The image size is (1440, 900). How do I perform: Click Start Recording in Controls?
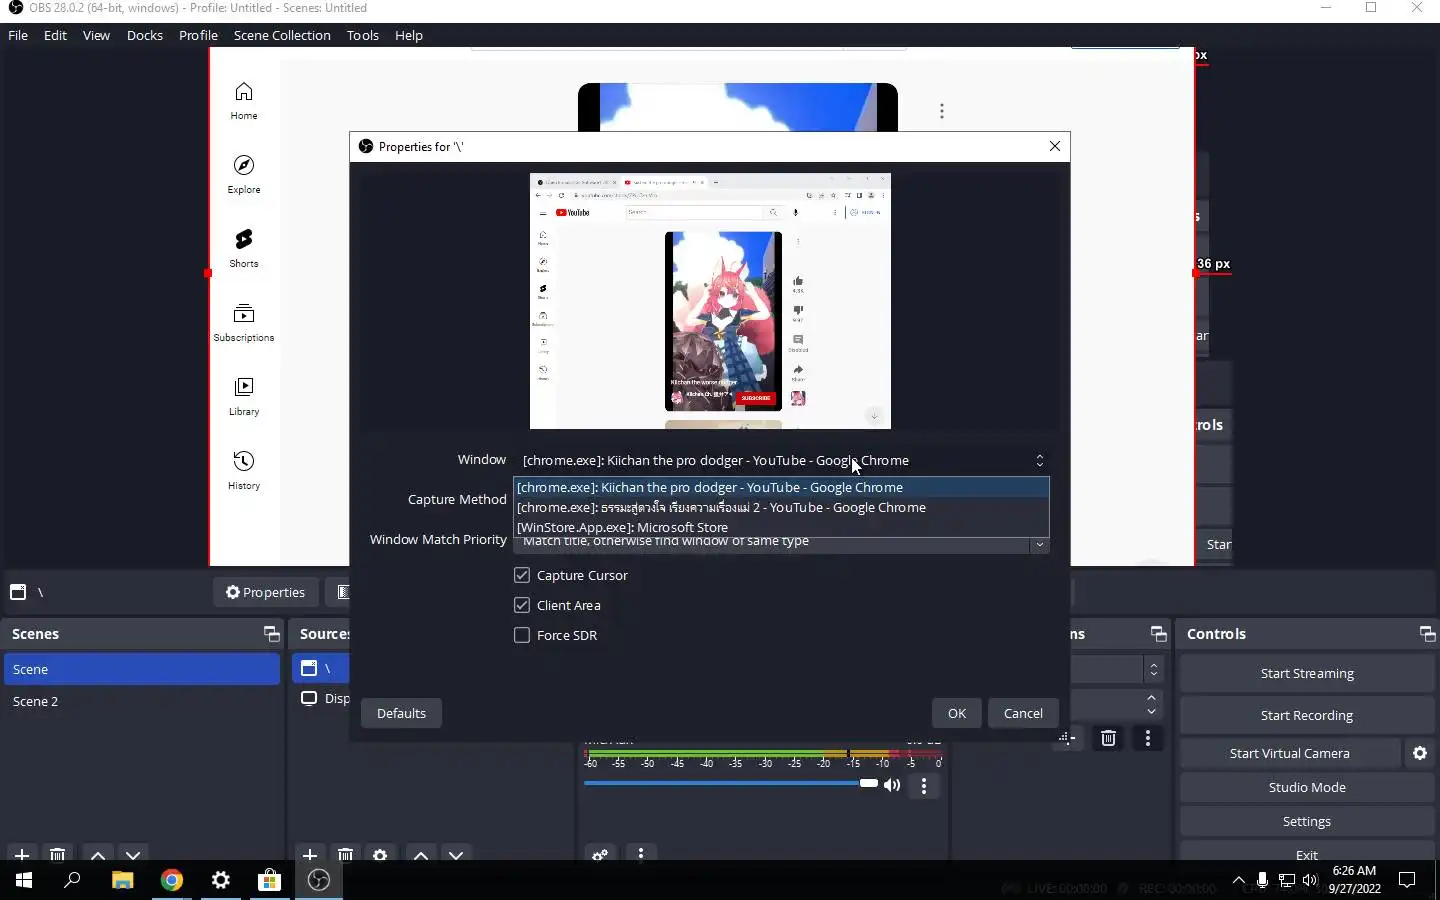click(x=1307, y=715)
